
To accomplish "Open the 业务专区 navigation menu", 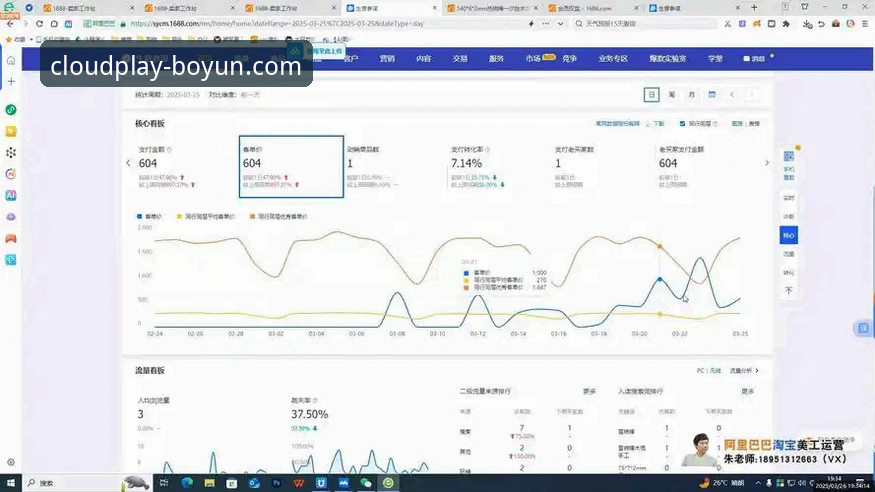I will pyautogui.click(x=613, y=59).
